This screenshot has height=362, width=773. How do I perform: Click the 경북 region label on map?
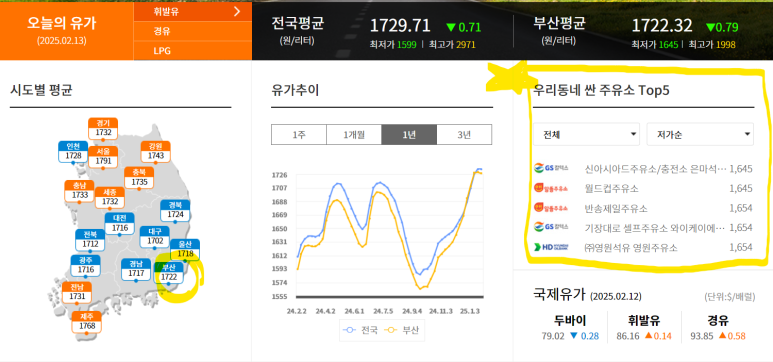tap(176, 211)
